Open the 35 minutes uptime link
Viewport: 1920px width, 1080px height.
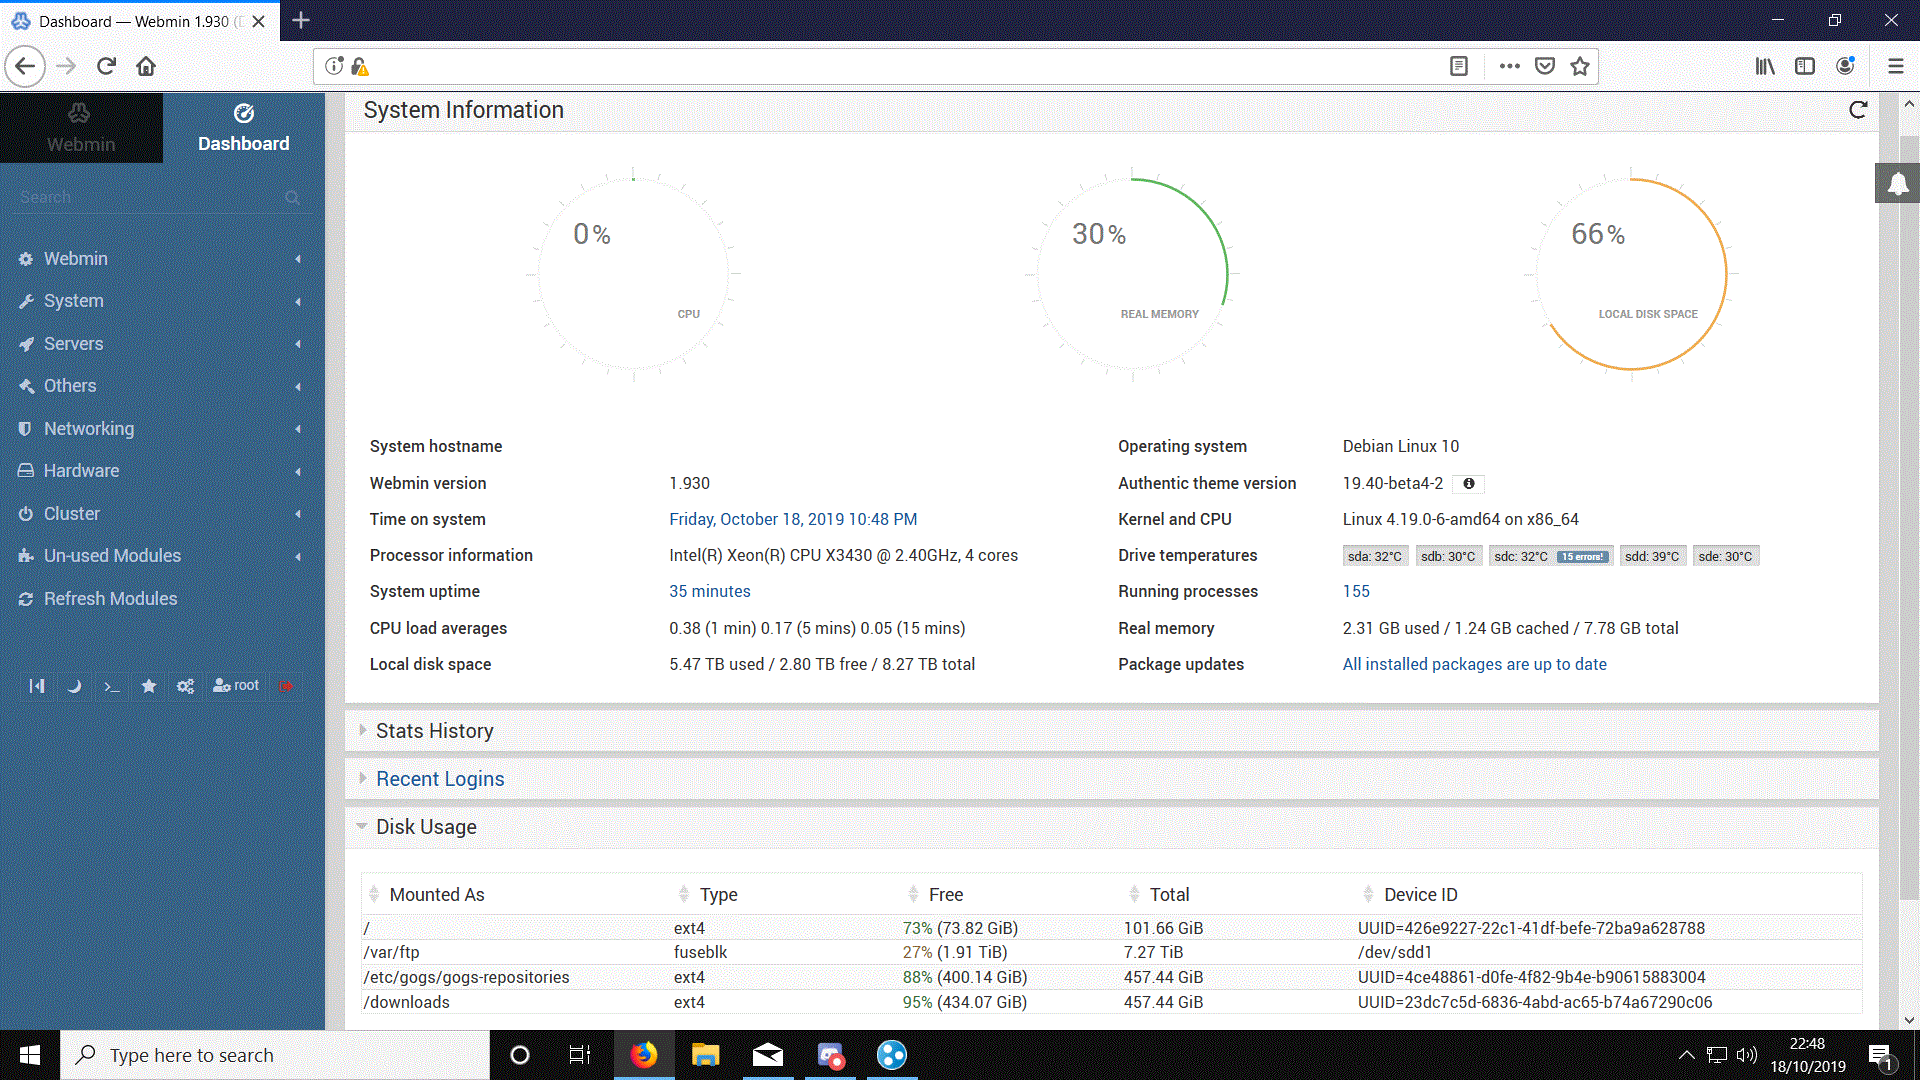click(710, 592)
